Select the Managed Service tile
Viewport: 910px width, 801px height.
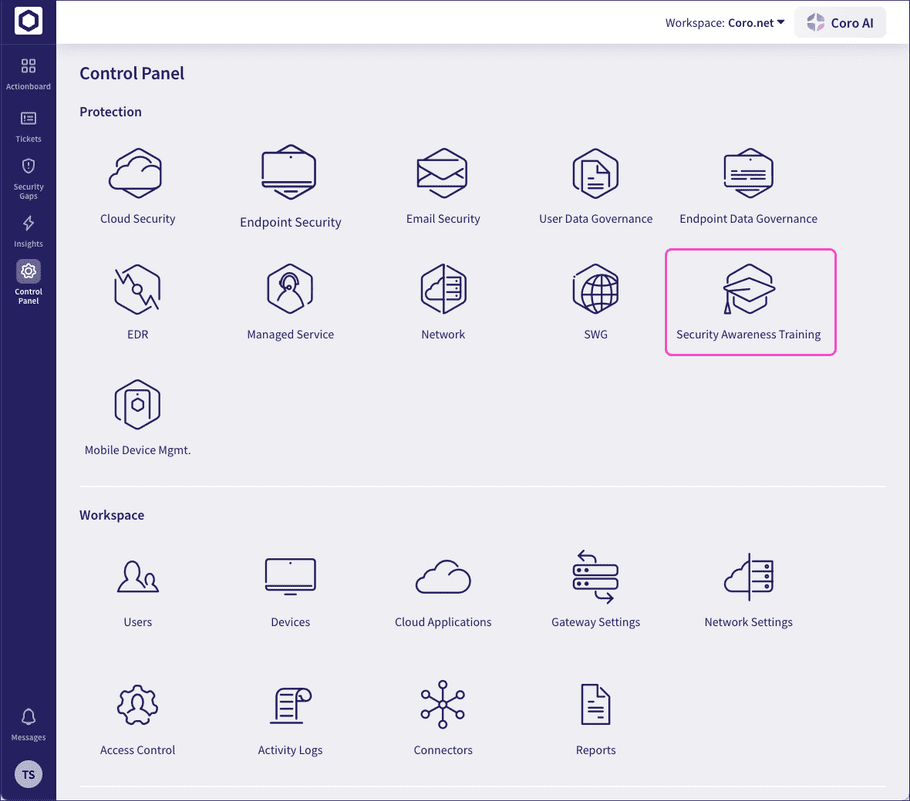pos(290,300)
